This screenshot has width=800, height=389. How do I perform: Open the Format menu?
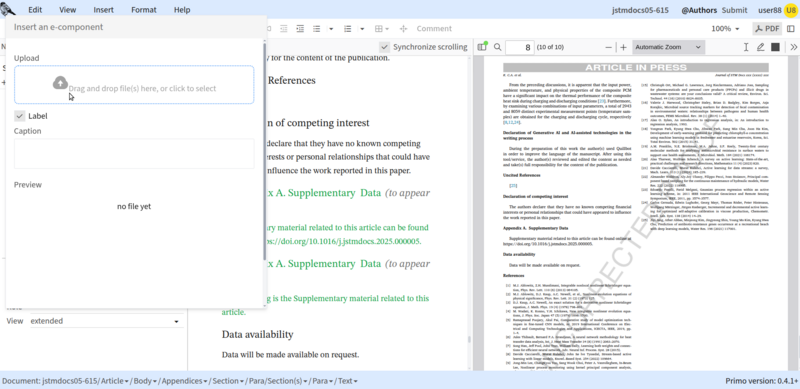click(144, 10)
